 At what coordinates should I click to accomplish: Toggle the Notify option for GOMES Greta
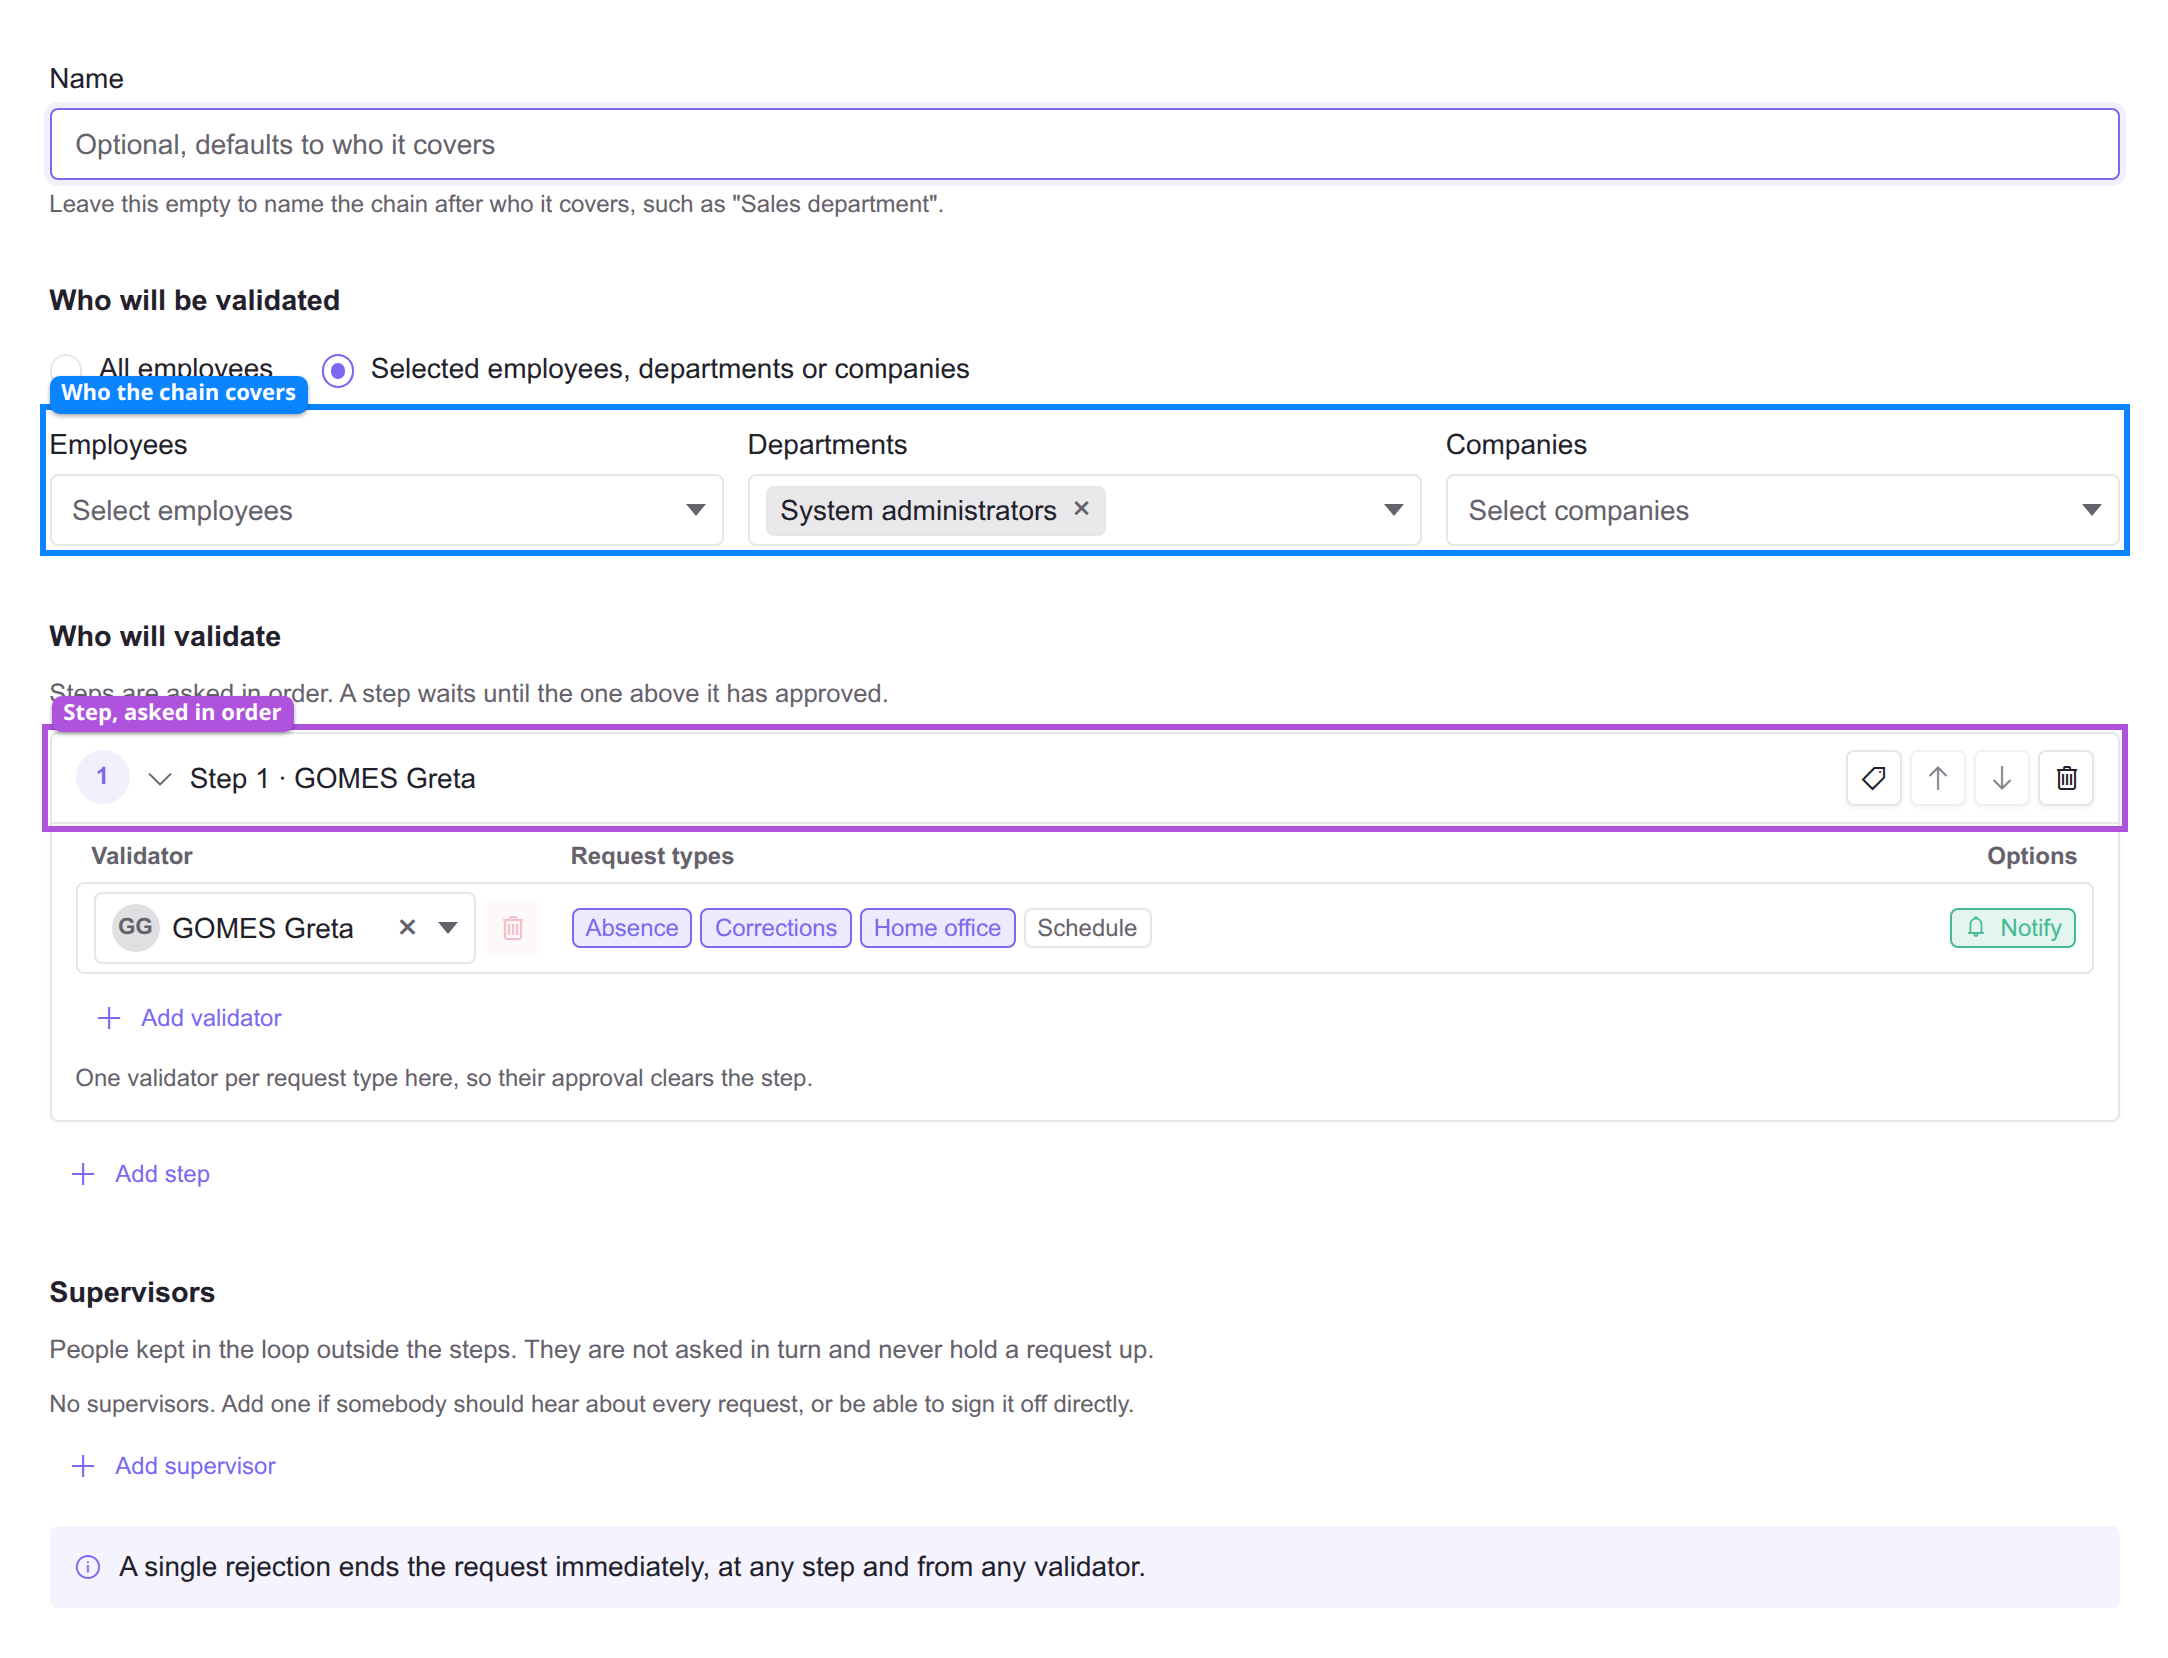pyautogui.click(x=2012, y=928)
